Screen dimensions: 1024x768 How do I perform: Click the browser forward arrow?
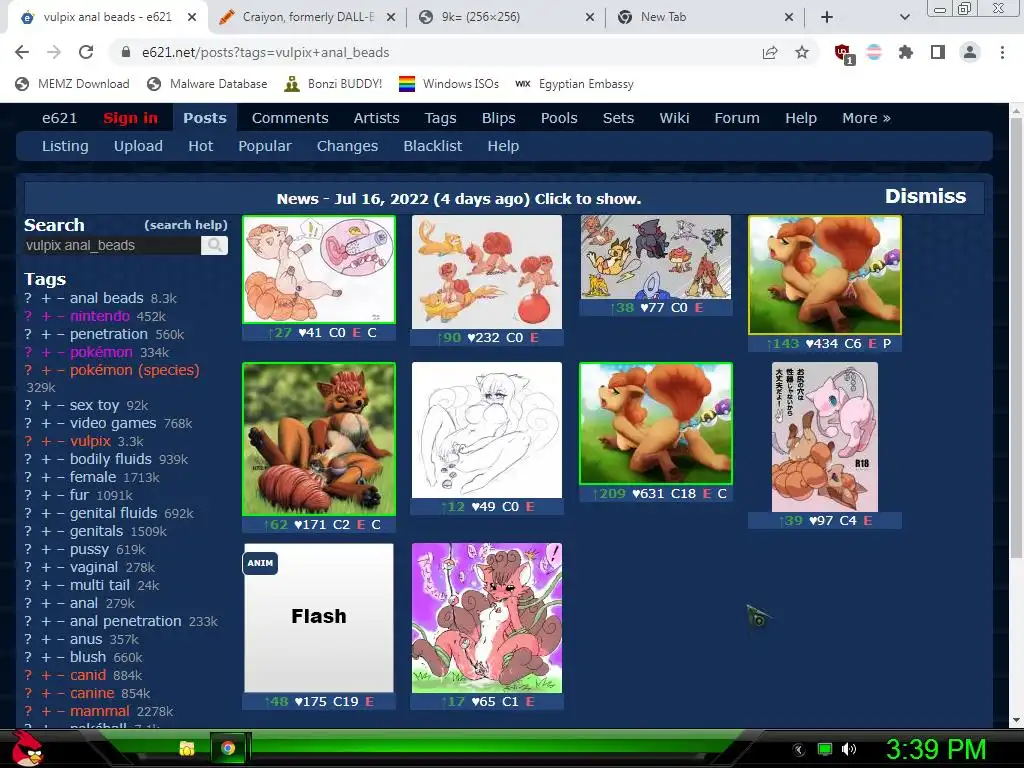tap(54, 52)
